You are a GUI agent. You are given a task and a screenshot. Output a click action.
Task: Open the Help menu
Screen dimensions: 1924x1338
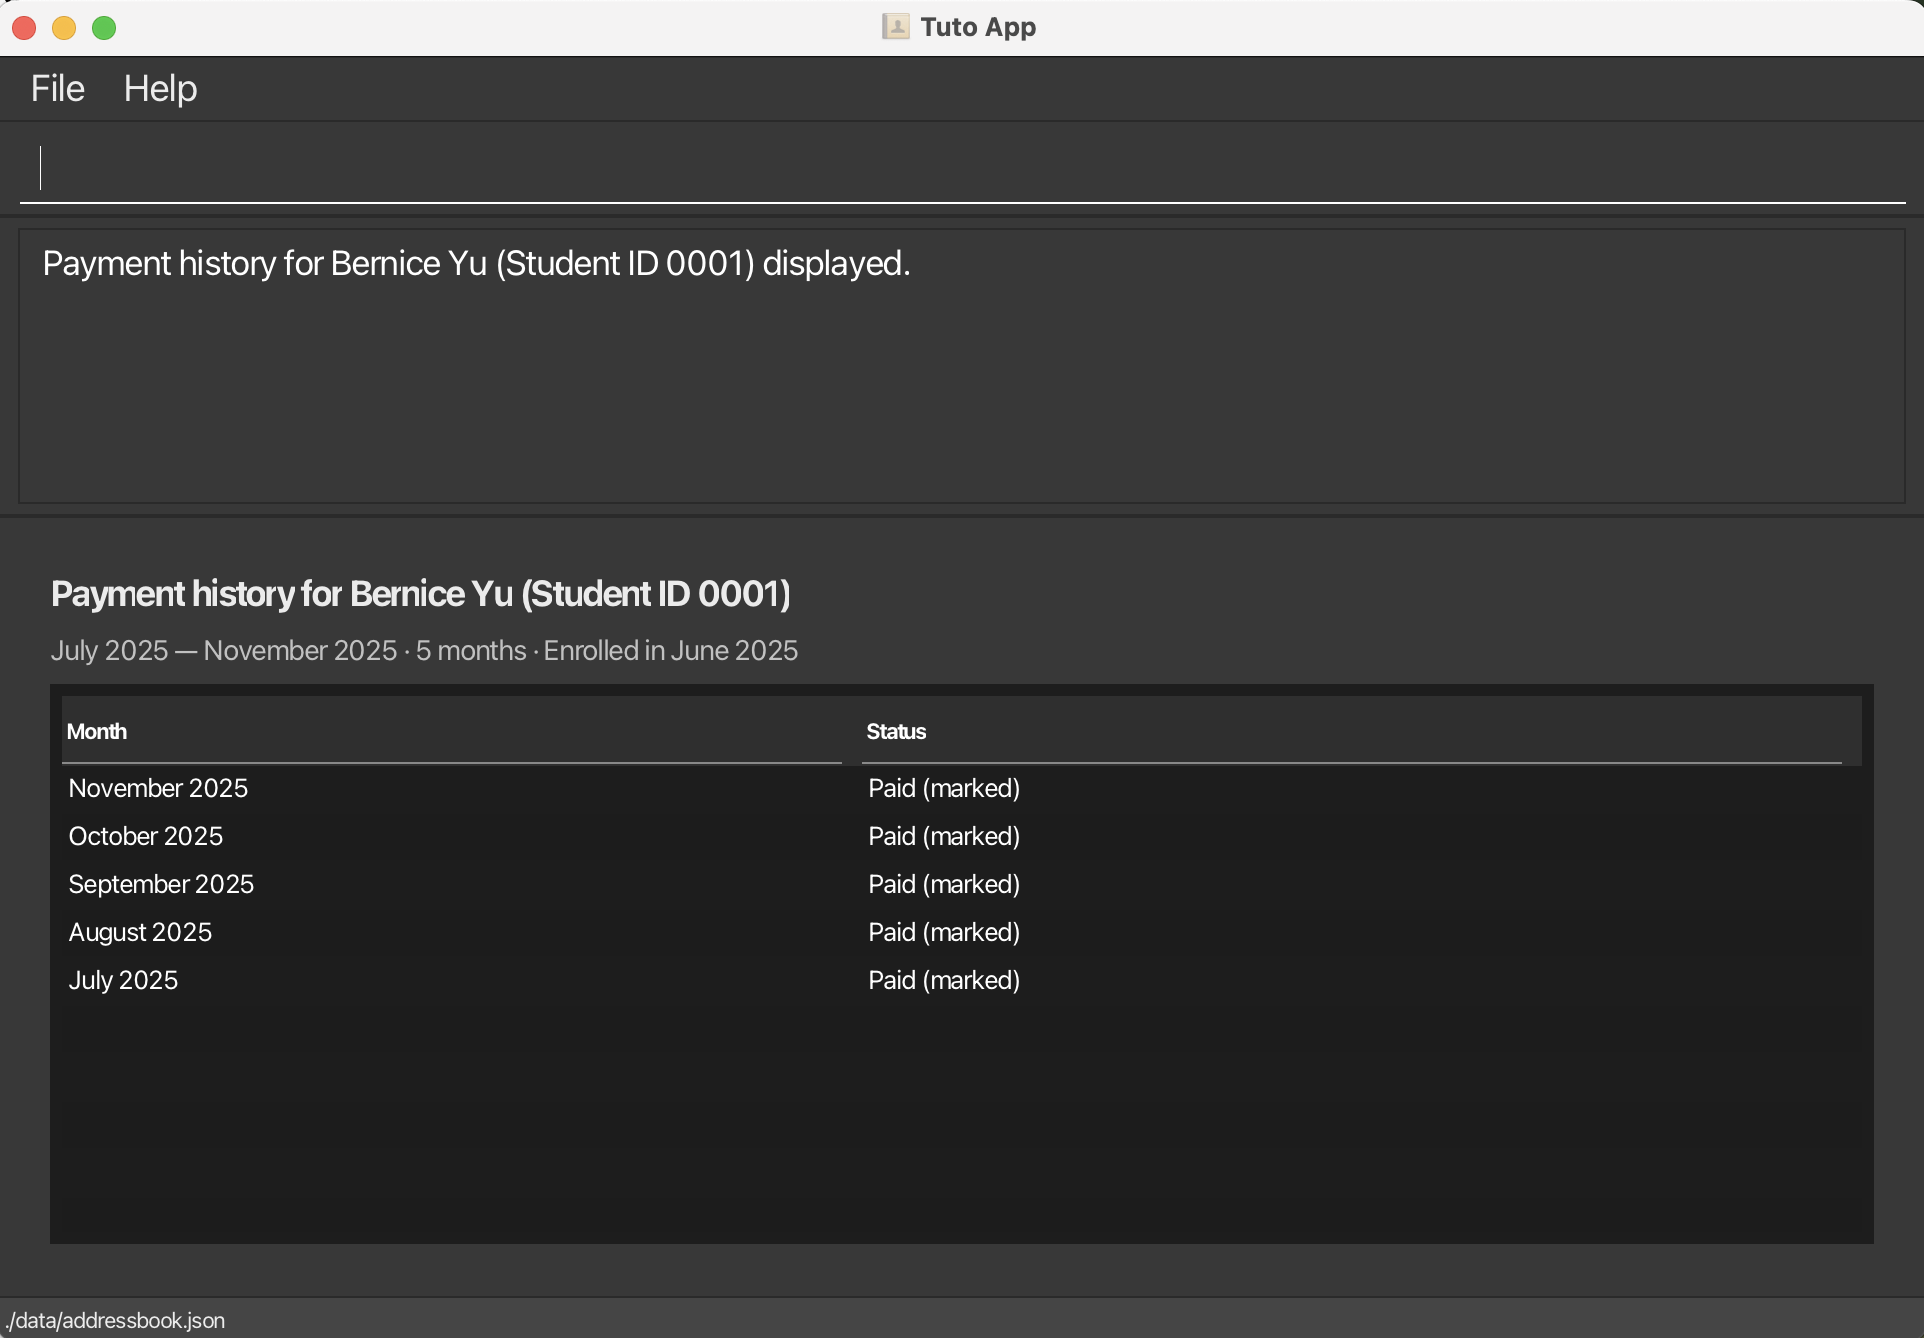(x=160, y=89)
